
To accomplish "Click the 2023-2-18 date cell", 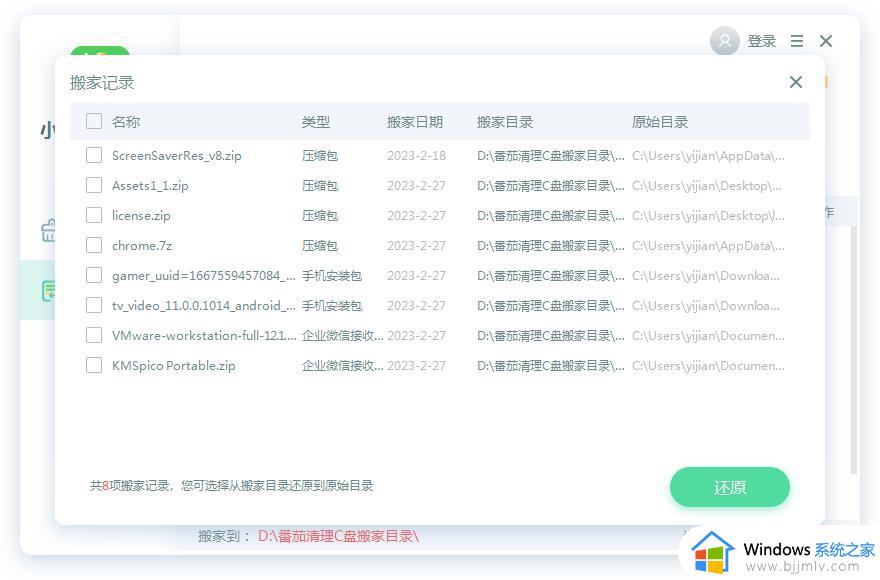I will click(x=416, y=156).
